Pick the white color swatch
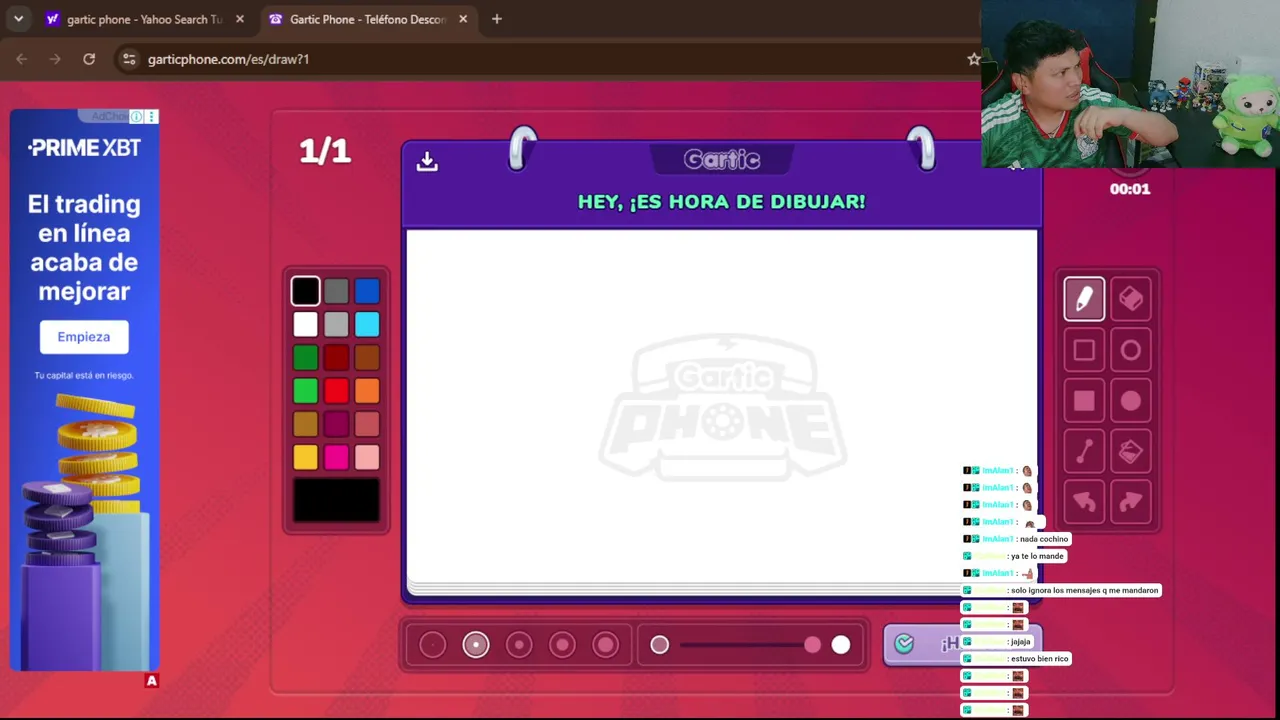This screenshot has width=1280, height=720. tap(306, 324)
